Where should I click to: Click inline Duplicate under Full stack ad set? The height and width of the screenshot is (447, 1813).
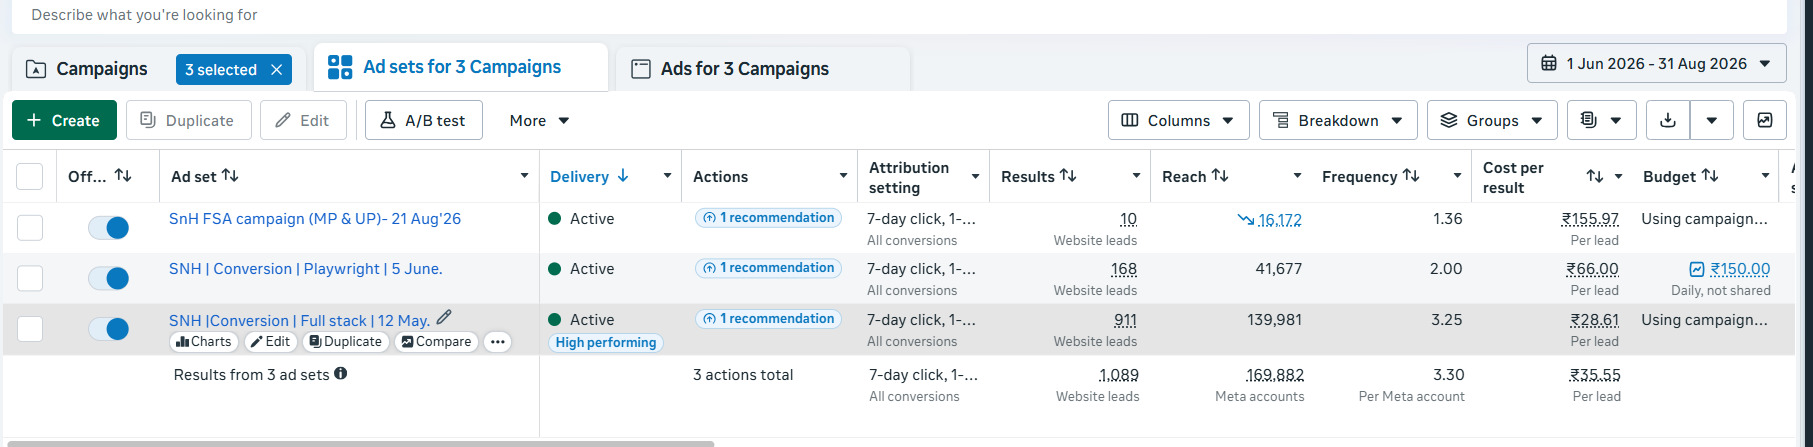pyautogui.click(x=345, y=342)
